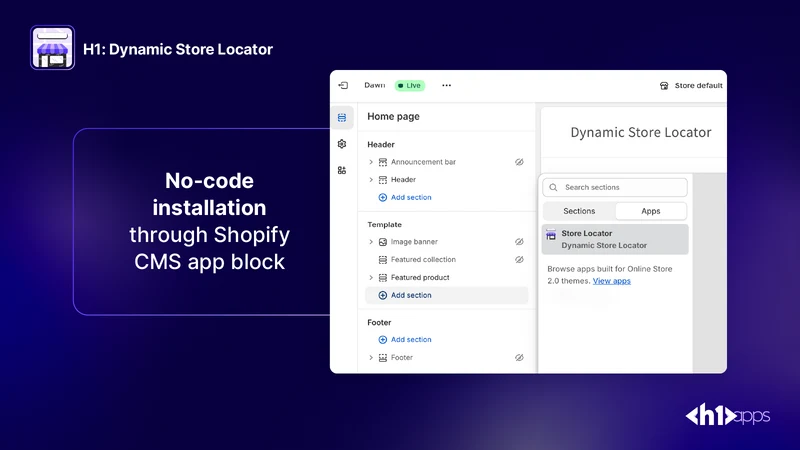Click the Live status badge
Image resolution: width=800 pixels, height=450 pixels.
(410, 85)
